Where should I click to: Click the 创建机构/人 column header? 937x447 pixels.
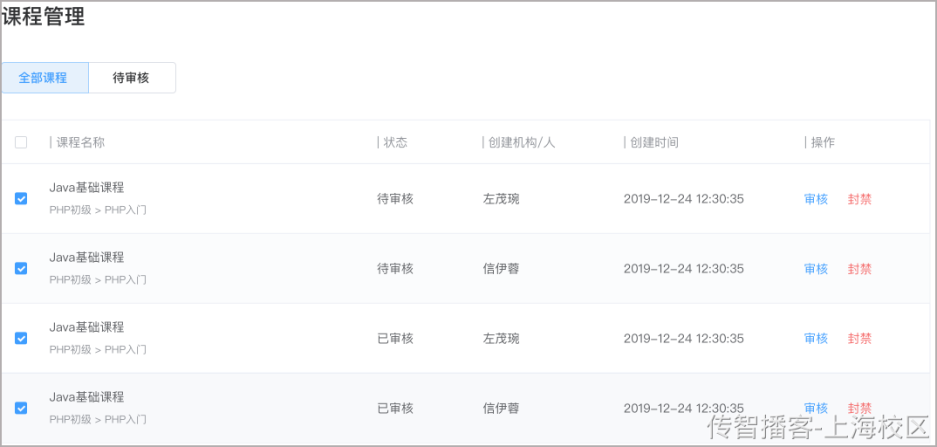(522, 142)
